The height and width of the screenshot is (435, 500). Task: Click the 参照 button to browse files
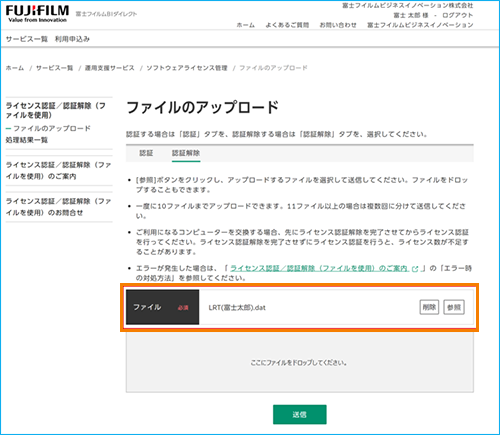pos(454,307)
